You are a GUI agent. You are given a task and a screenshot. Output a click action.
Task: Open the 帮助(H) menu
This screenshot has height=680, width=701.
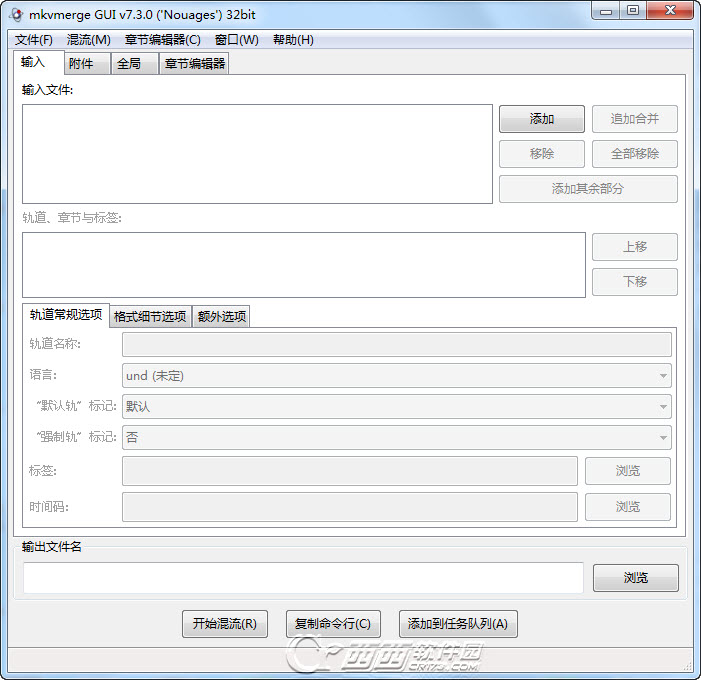293,40
